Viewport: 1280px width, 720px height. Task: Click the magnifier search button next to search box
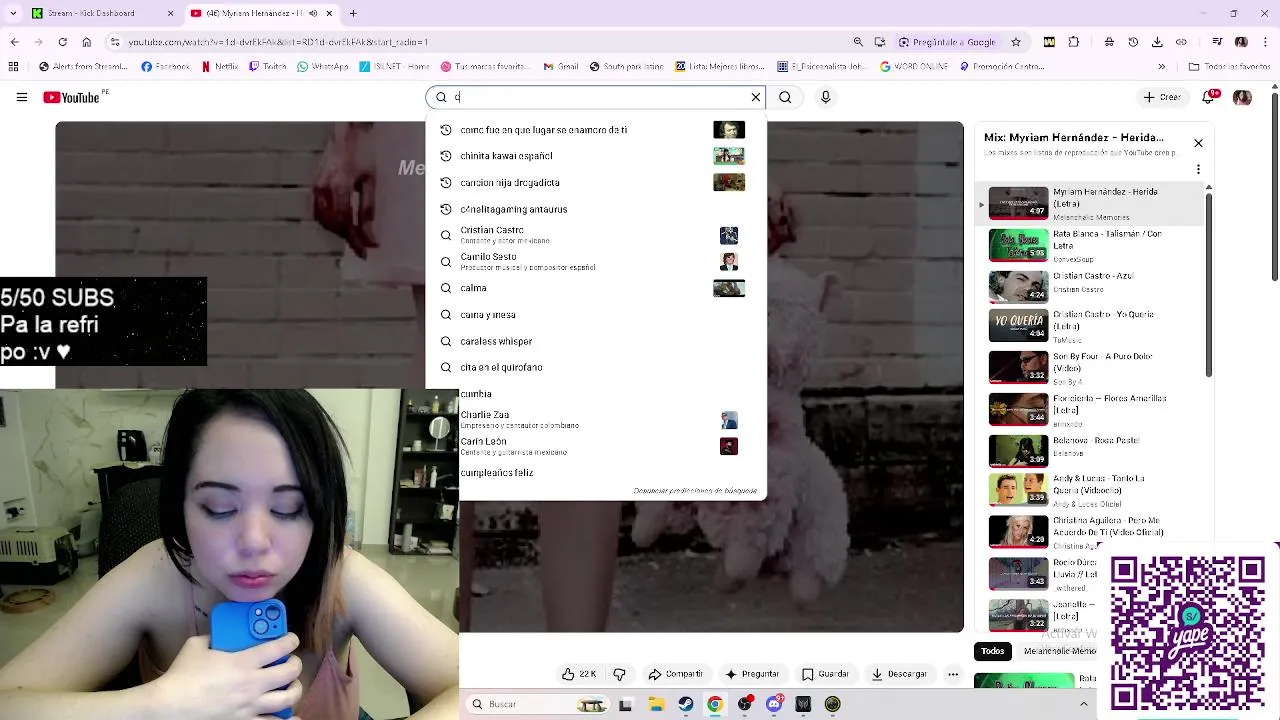coord(785,97)
